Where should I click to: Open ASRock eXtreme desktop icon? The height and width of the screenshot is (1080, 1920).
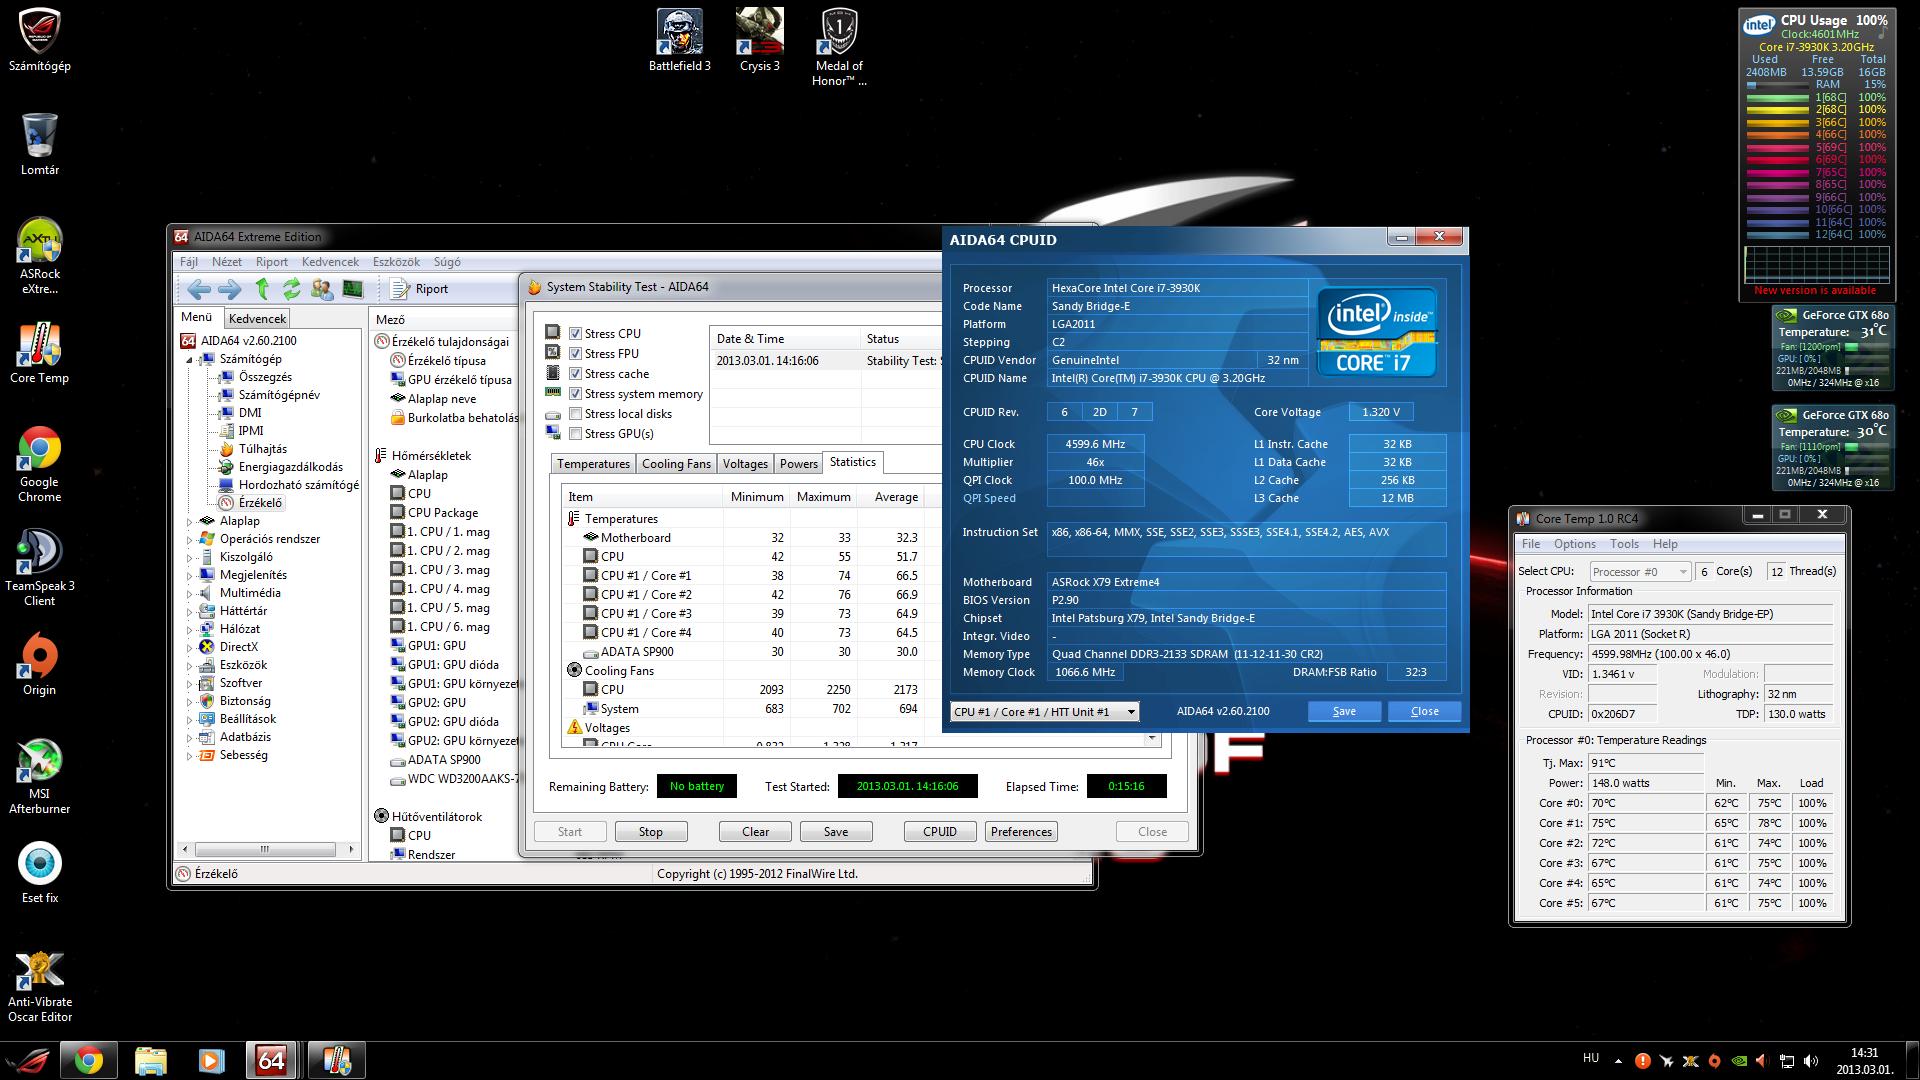pos(40,257)
